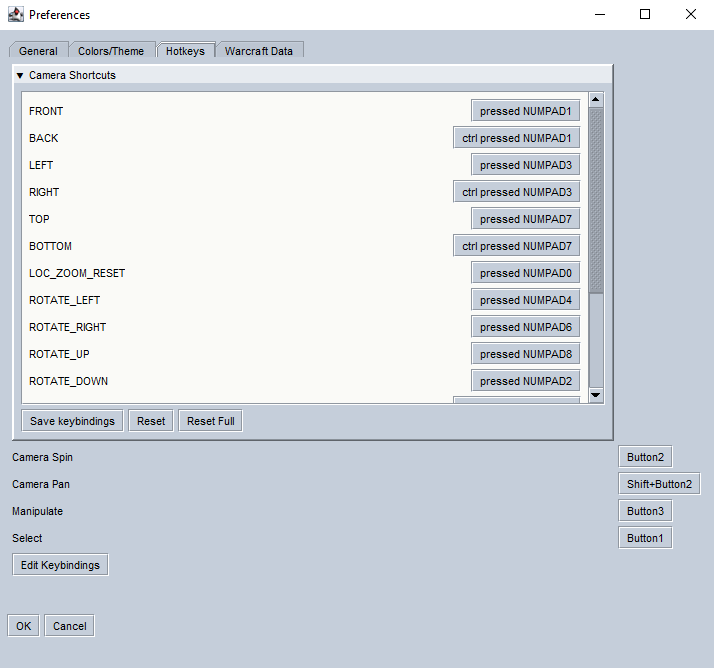Collapse the Camera Shortcuts section

[x=20, y=76]
